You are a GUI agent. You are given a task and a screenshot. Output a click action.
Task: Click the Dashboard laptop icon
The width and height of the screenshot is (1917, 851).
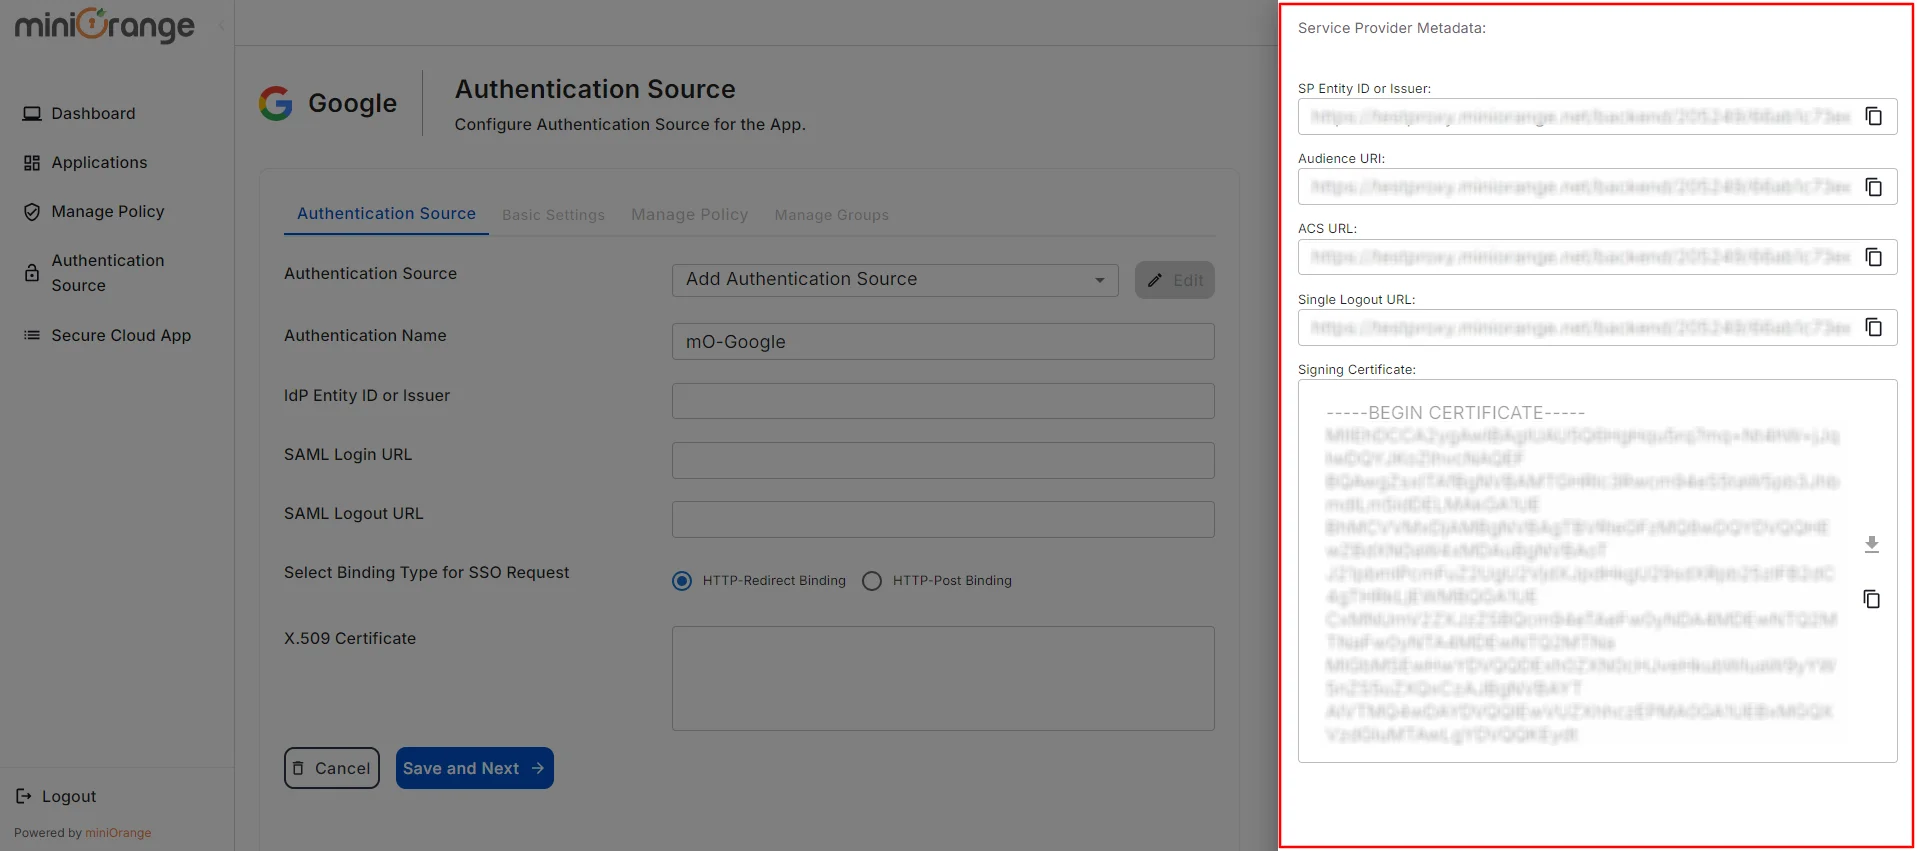click(x=32, y=114)
